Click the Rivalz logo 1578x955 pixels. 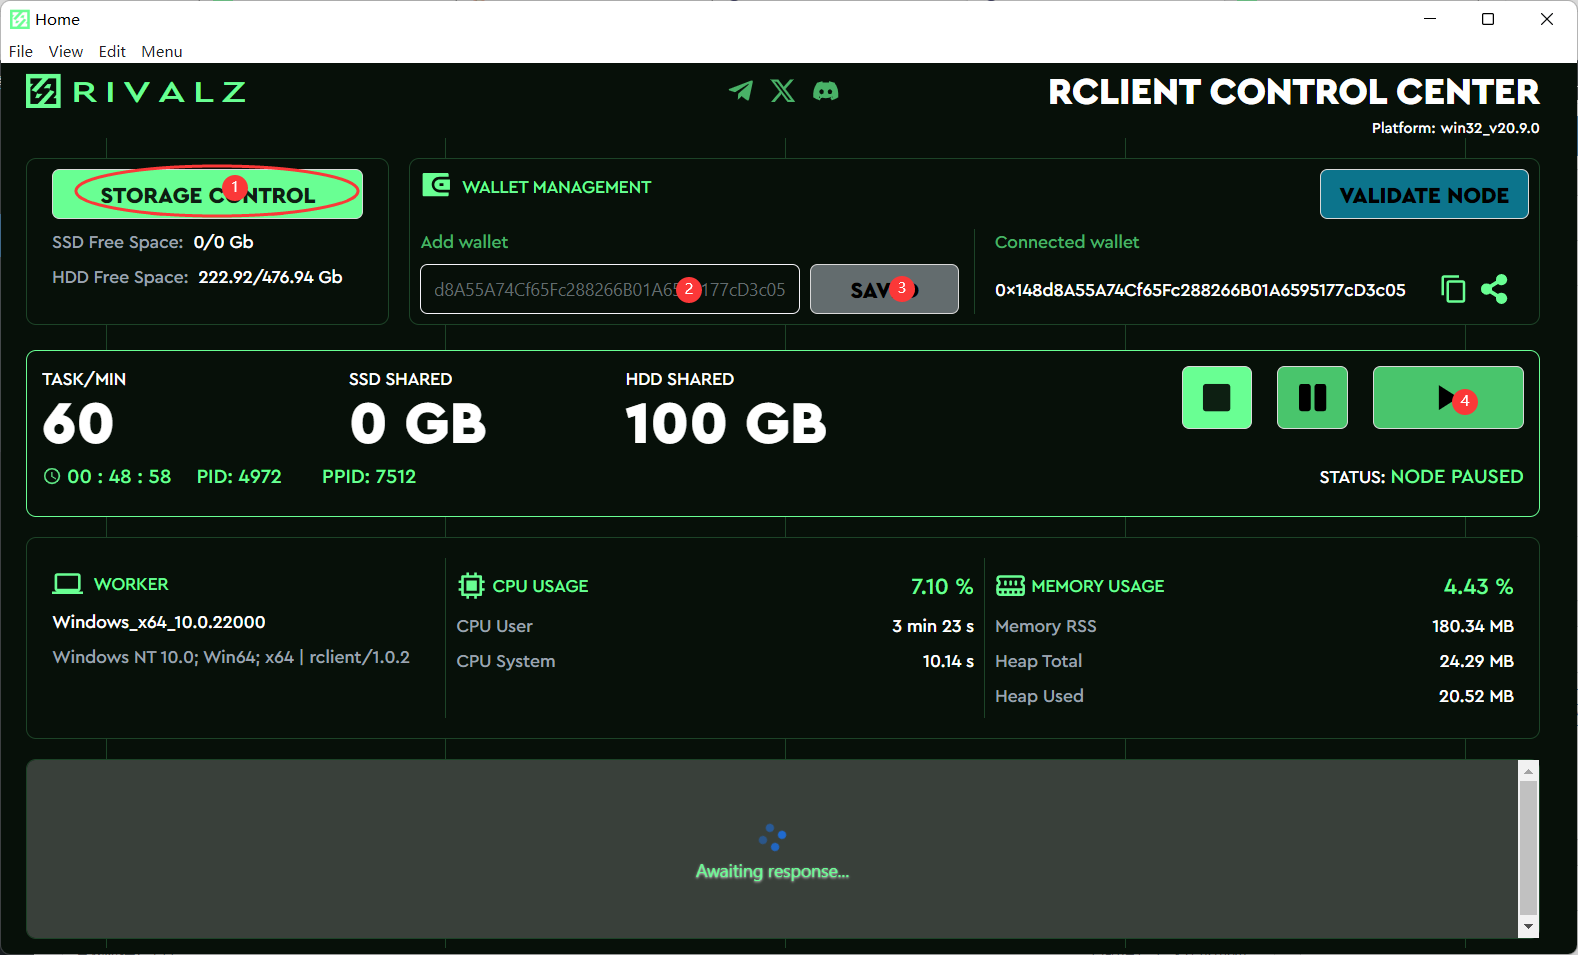click(136, 92)
